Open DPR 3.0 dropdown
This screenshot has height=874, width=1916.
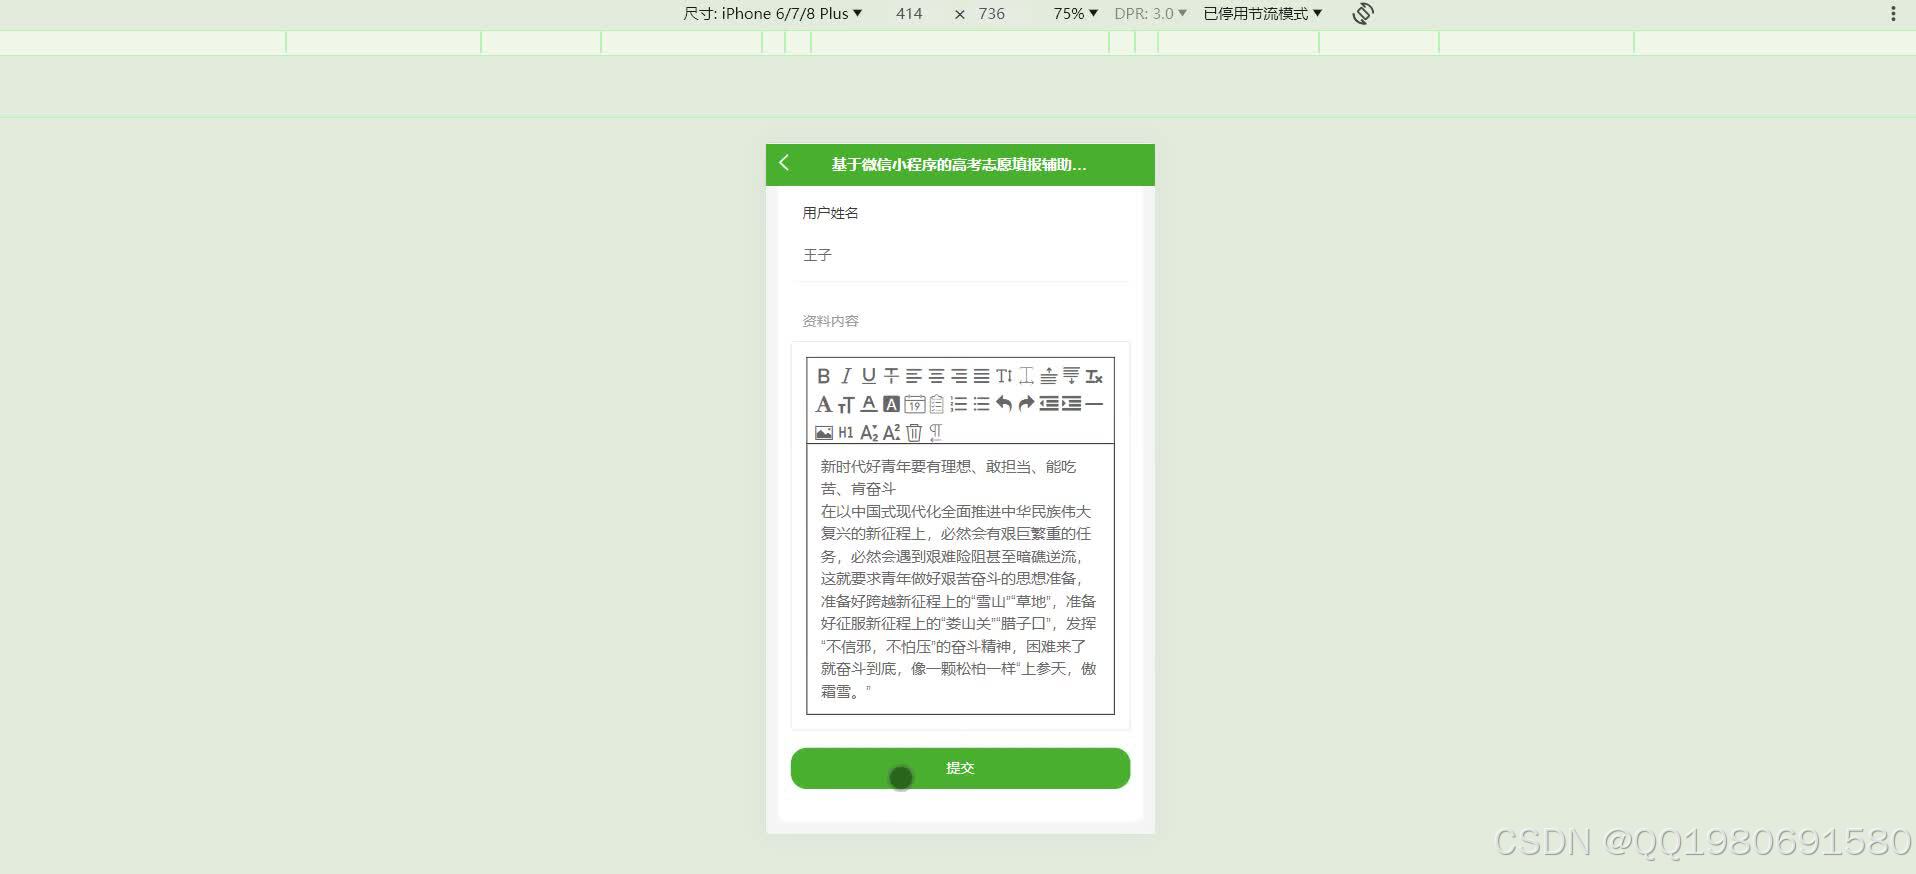[x=1150, y=14]
